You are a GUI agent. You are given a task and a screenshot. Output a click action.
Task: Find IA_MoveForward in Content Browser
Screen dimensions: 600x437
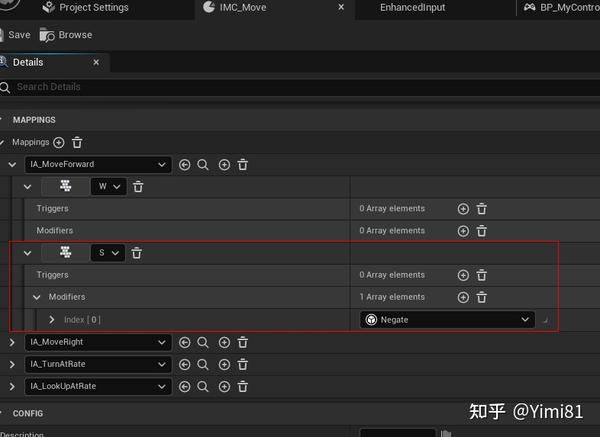203,165
